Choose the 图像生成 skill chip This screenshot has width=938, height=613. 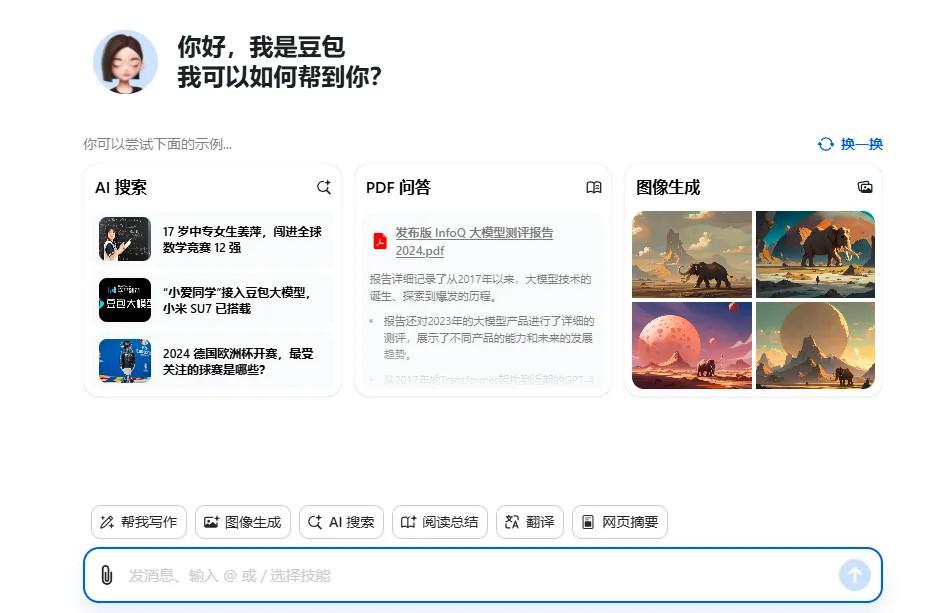point(243,522)
